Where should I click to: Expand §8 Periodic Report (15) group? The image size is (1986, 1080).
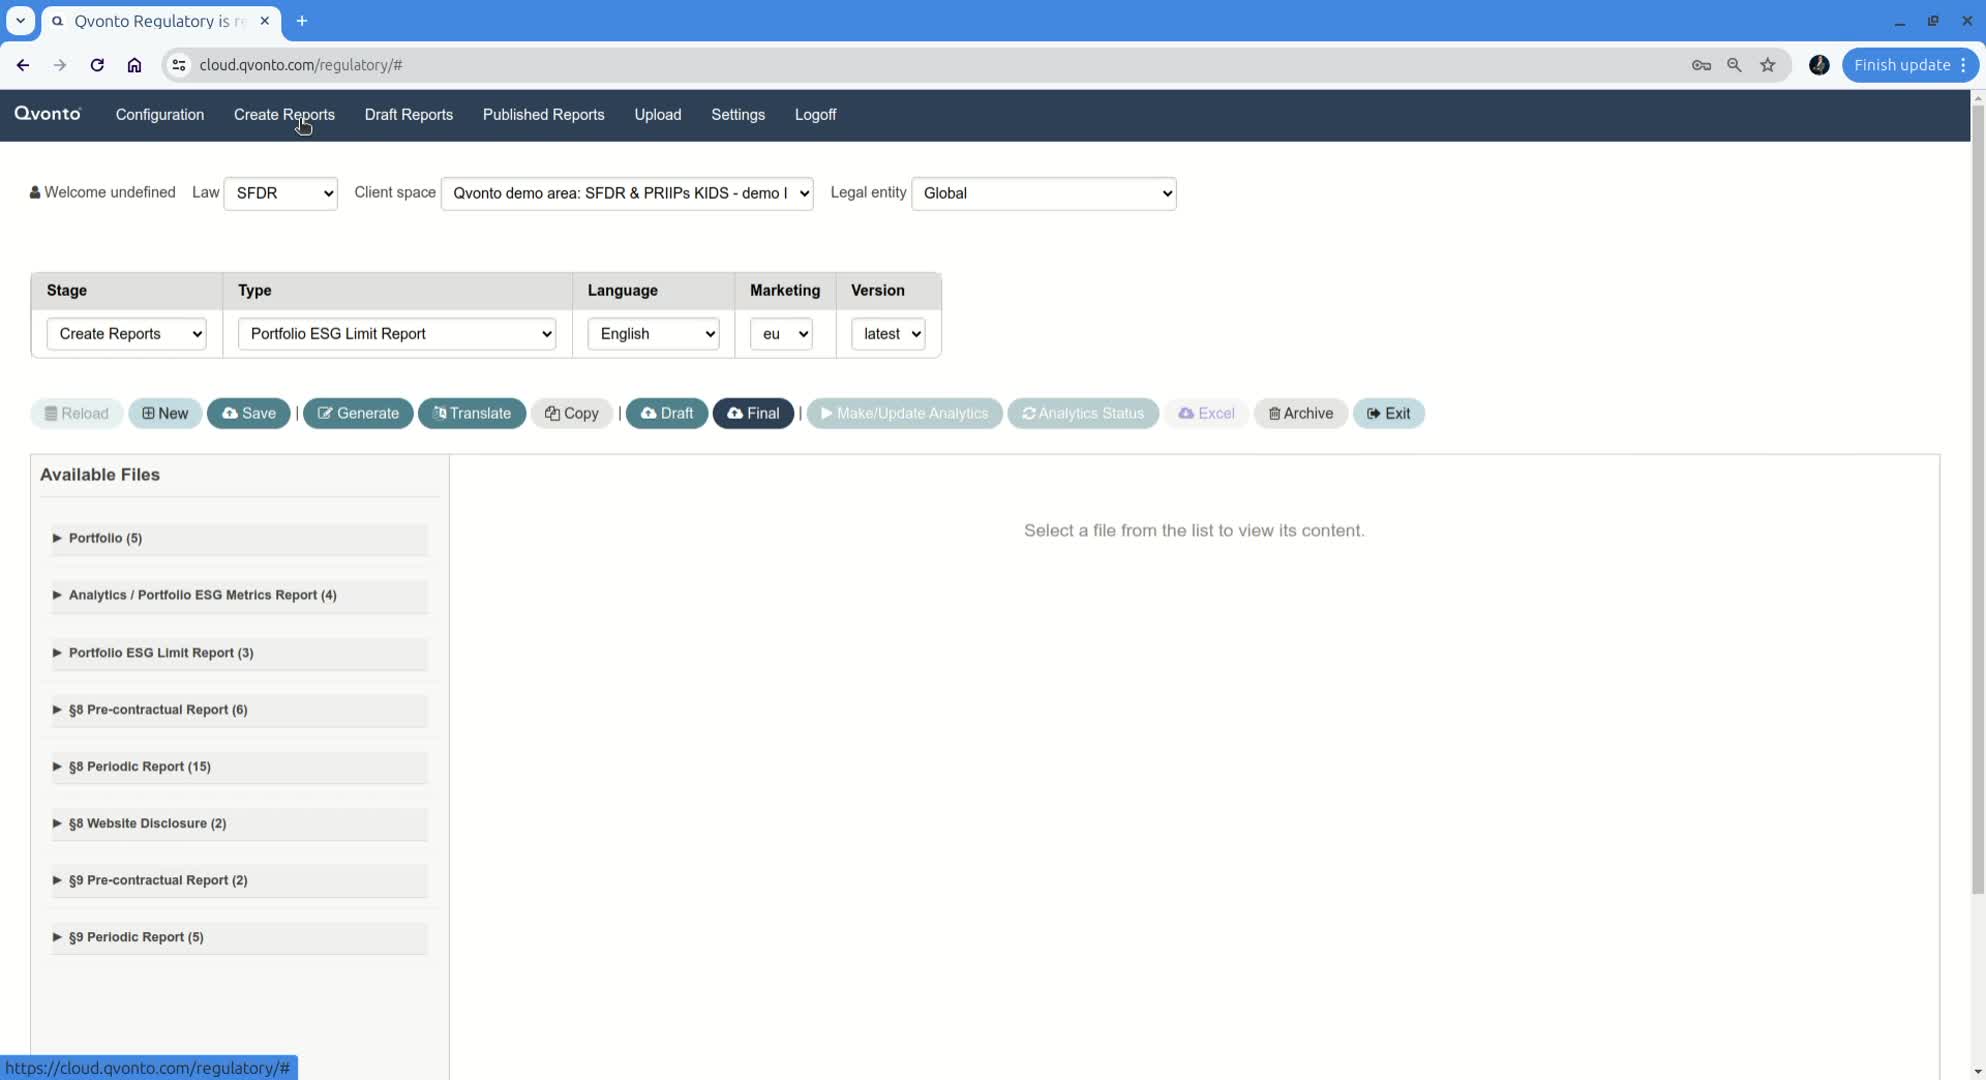(139, 766)
